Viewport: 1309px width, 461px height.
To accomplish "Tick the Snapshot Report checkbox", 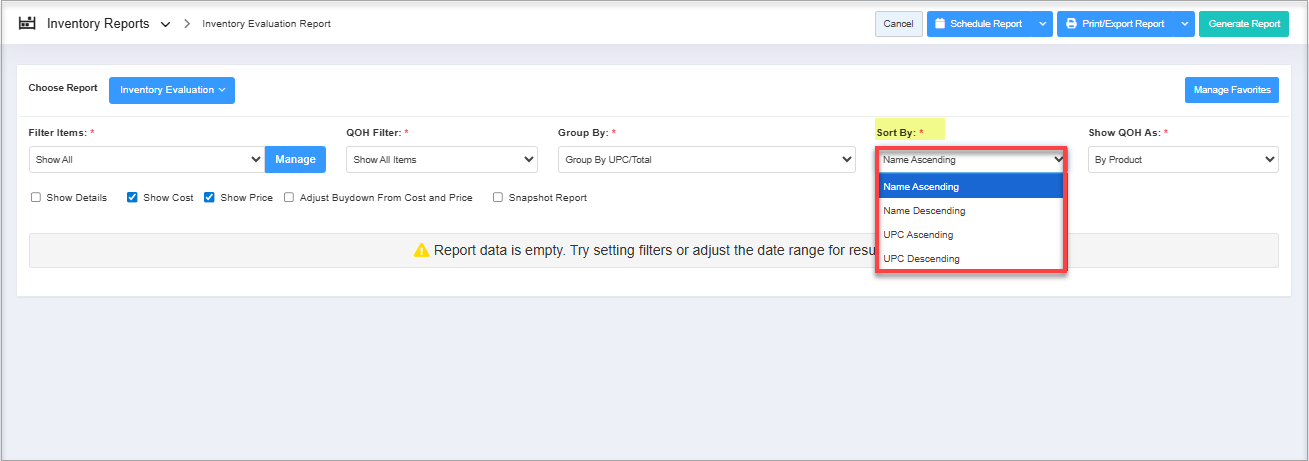I will 498,198.
